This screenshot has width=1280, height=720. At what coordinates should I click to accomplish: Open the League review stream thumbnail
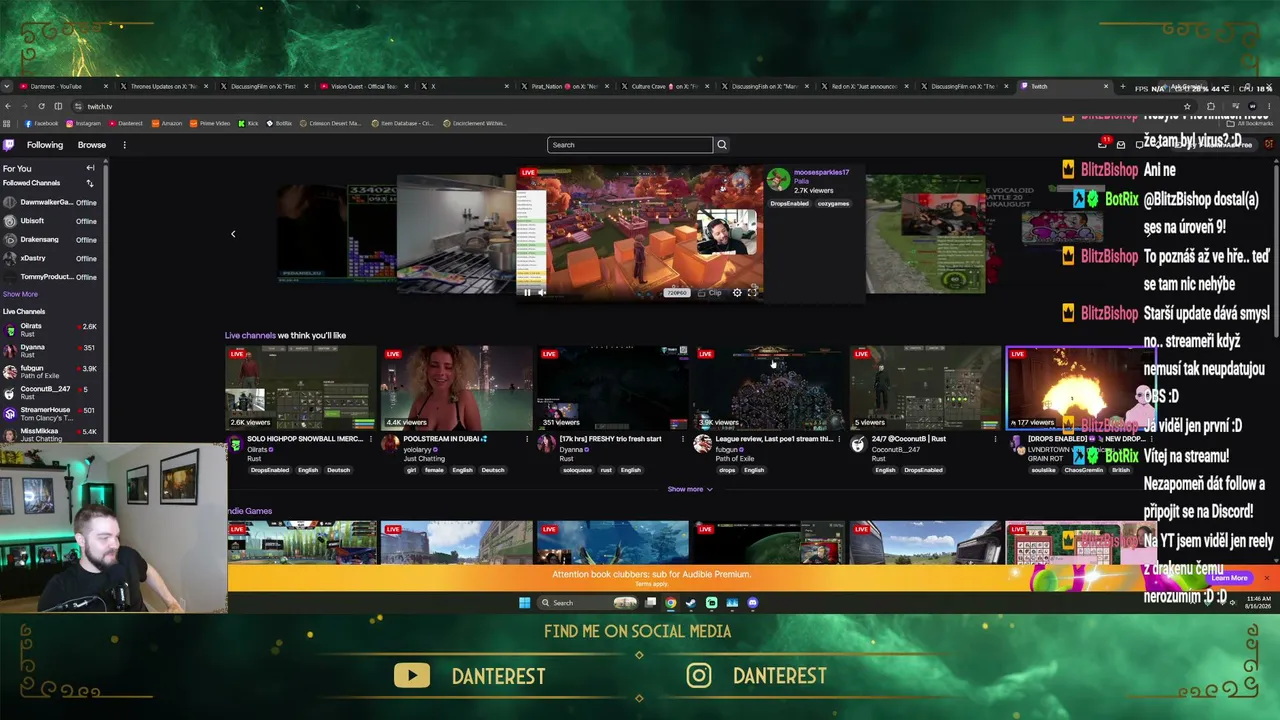[x=769, y=388]
